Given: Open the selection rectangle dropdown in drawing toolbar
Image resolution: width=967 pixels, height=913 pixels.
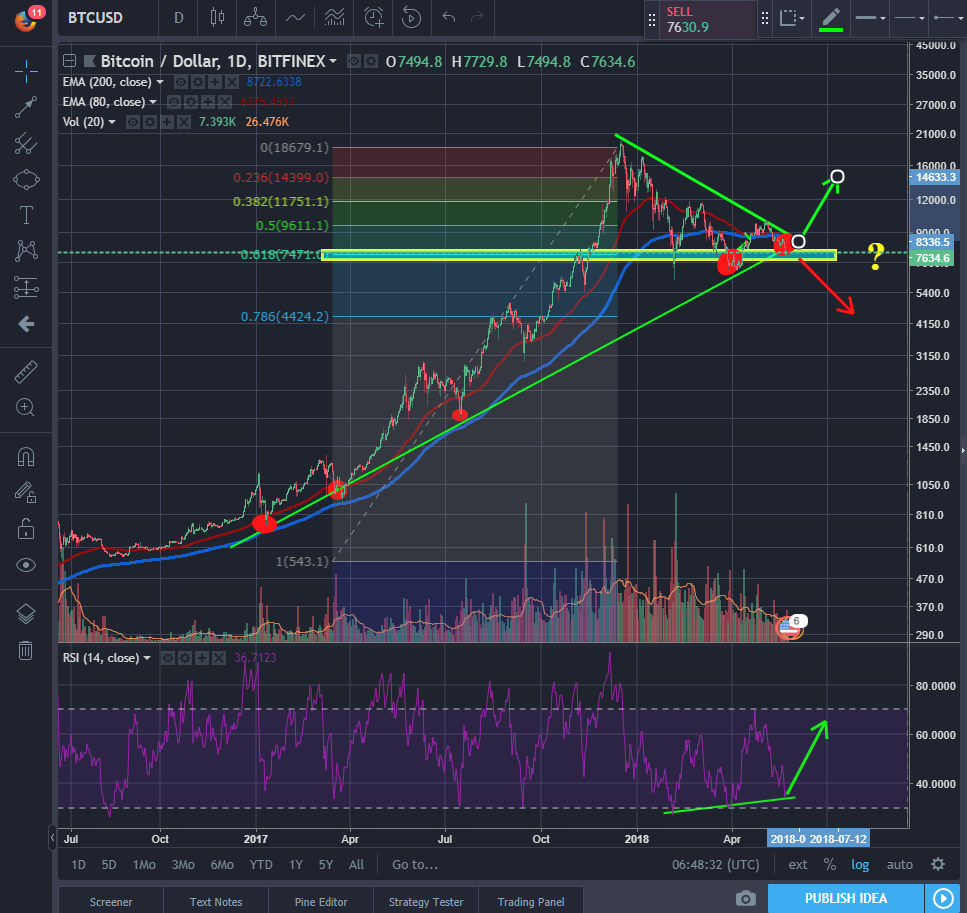Looking at the screenshot, I should [x=792, y=18].
